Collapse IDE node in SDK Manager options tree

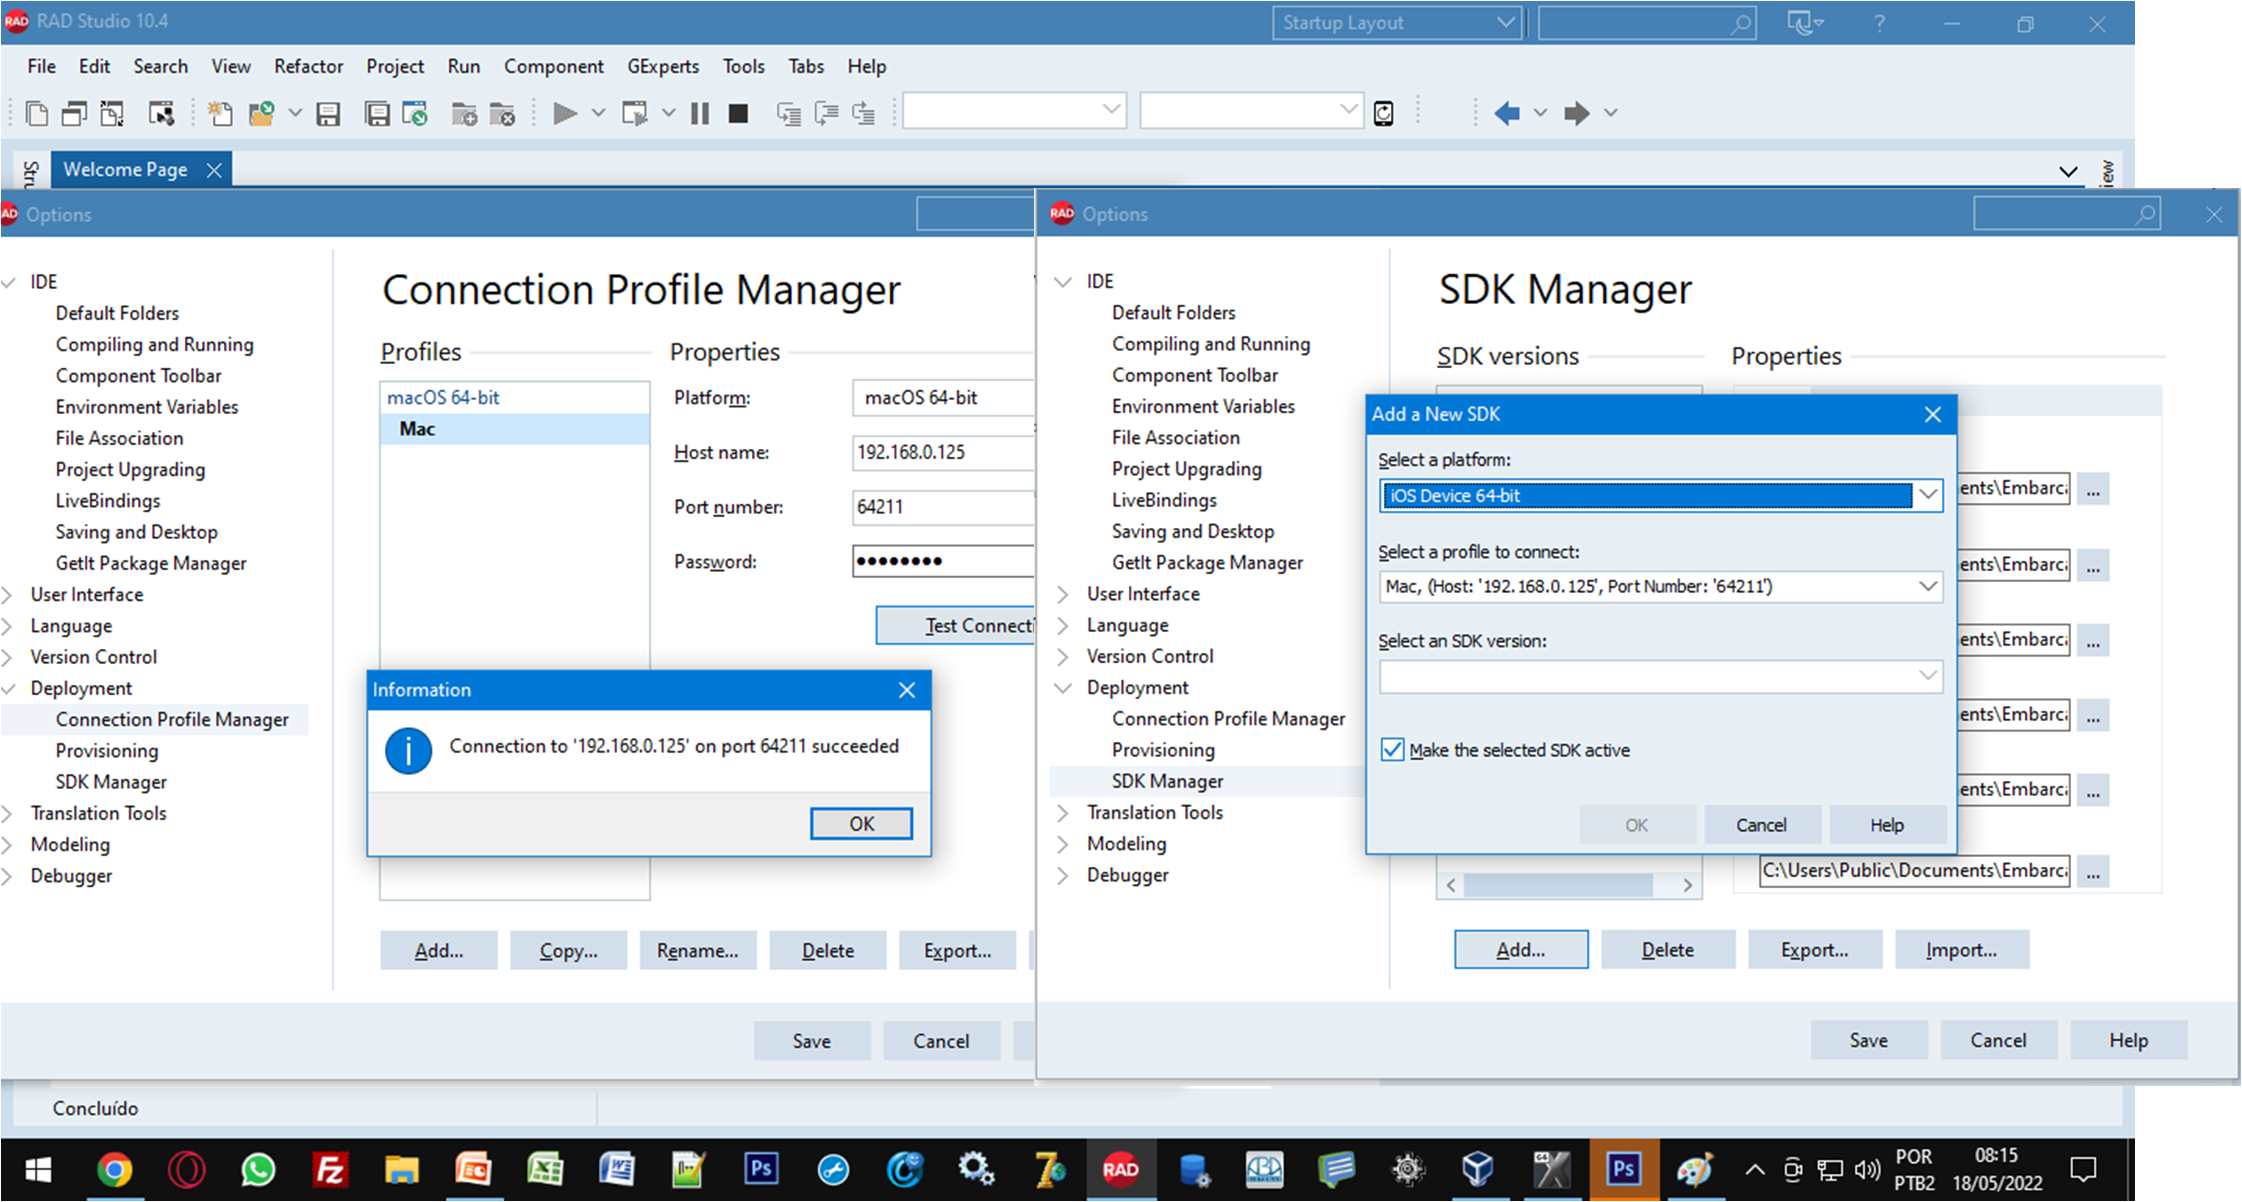coord(1063,282)
